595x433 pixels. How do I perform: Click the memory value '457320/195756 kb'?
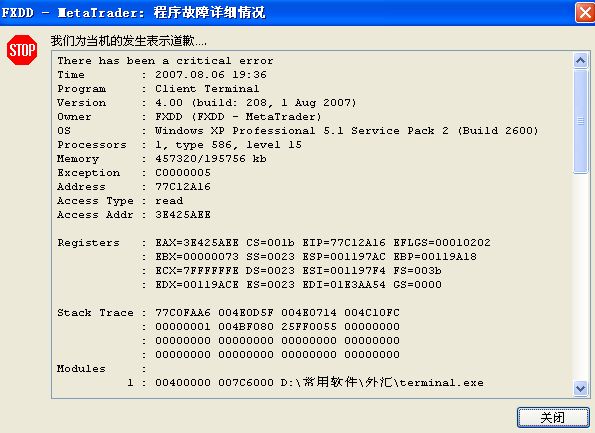point(211,159)
